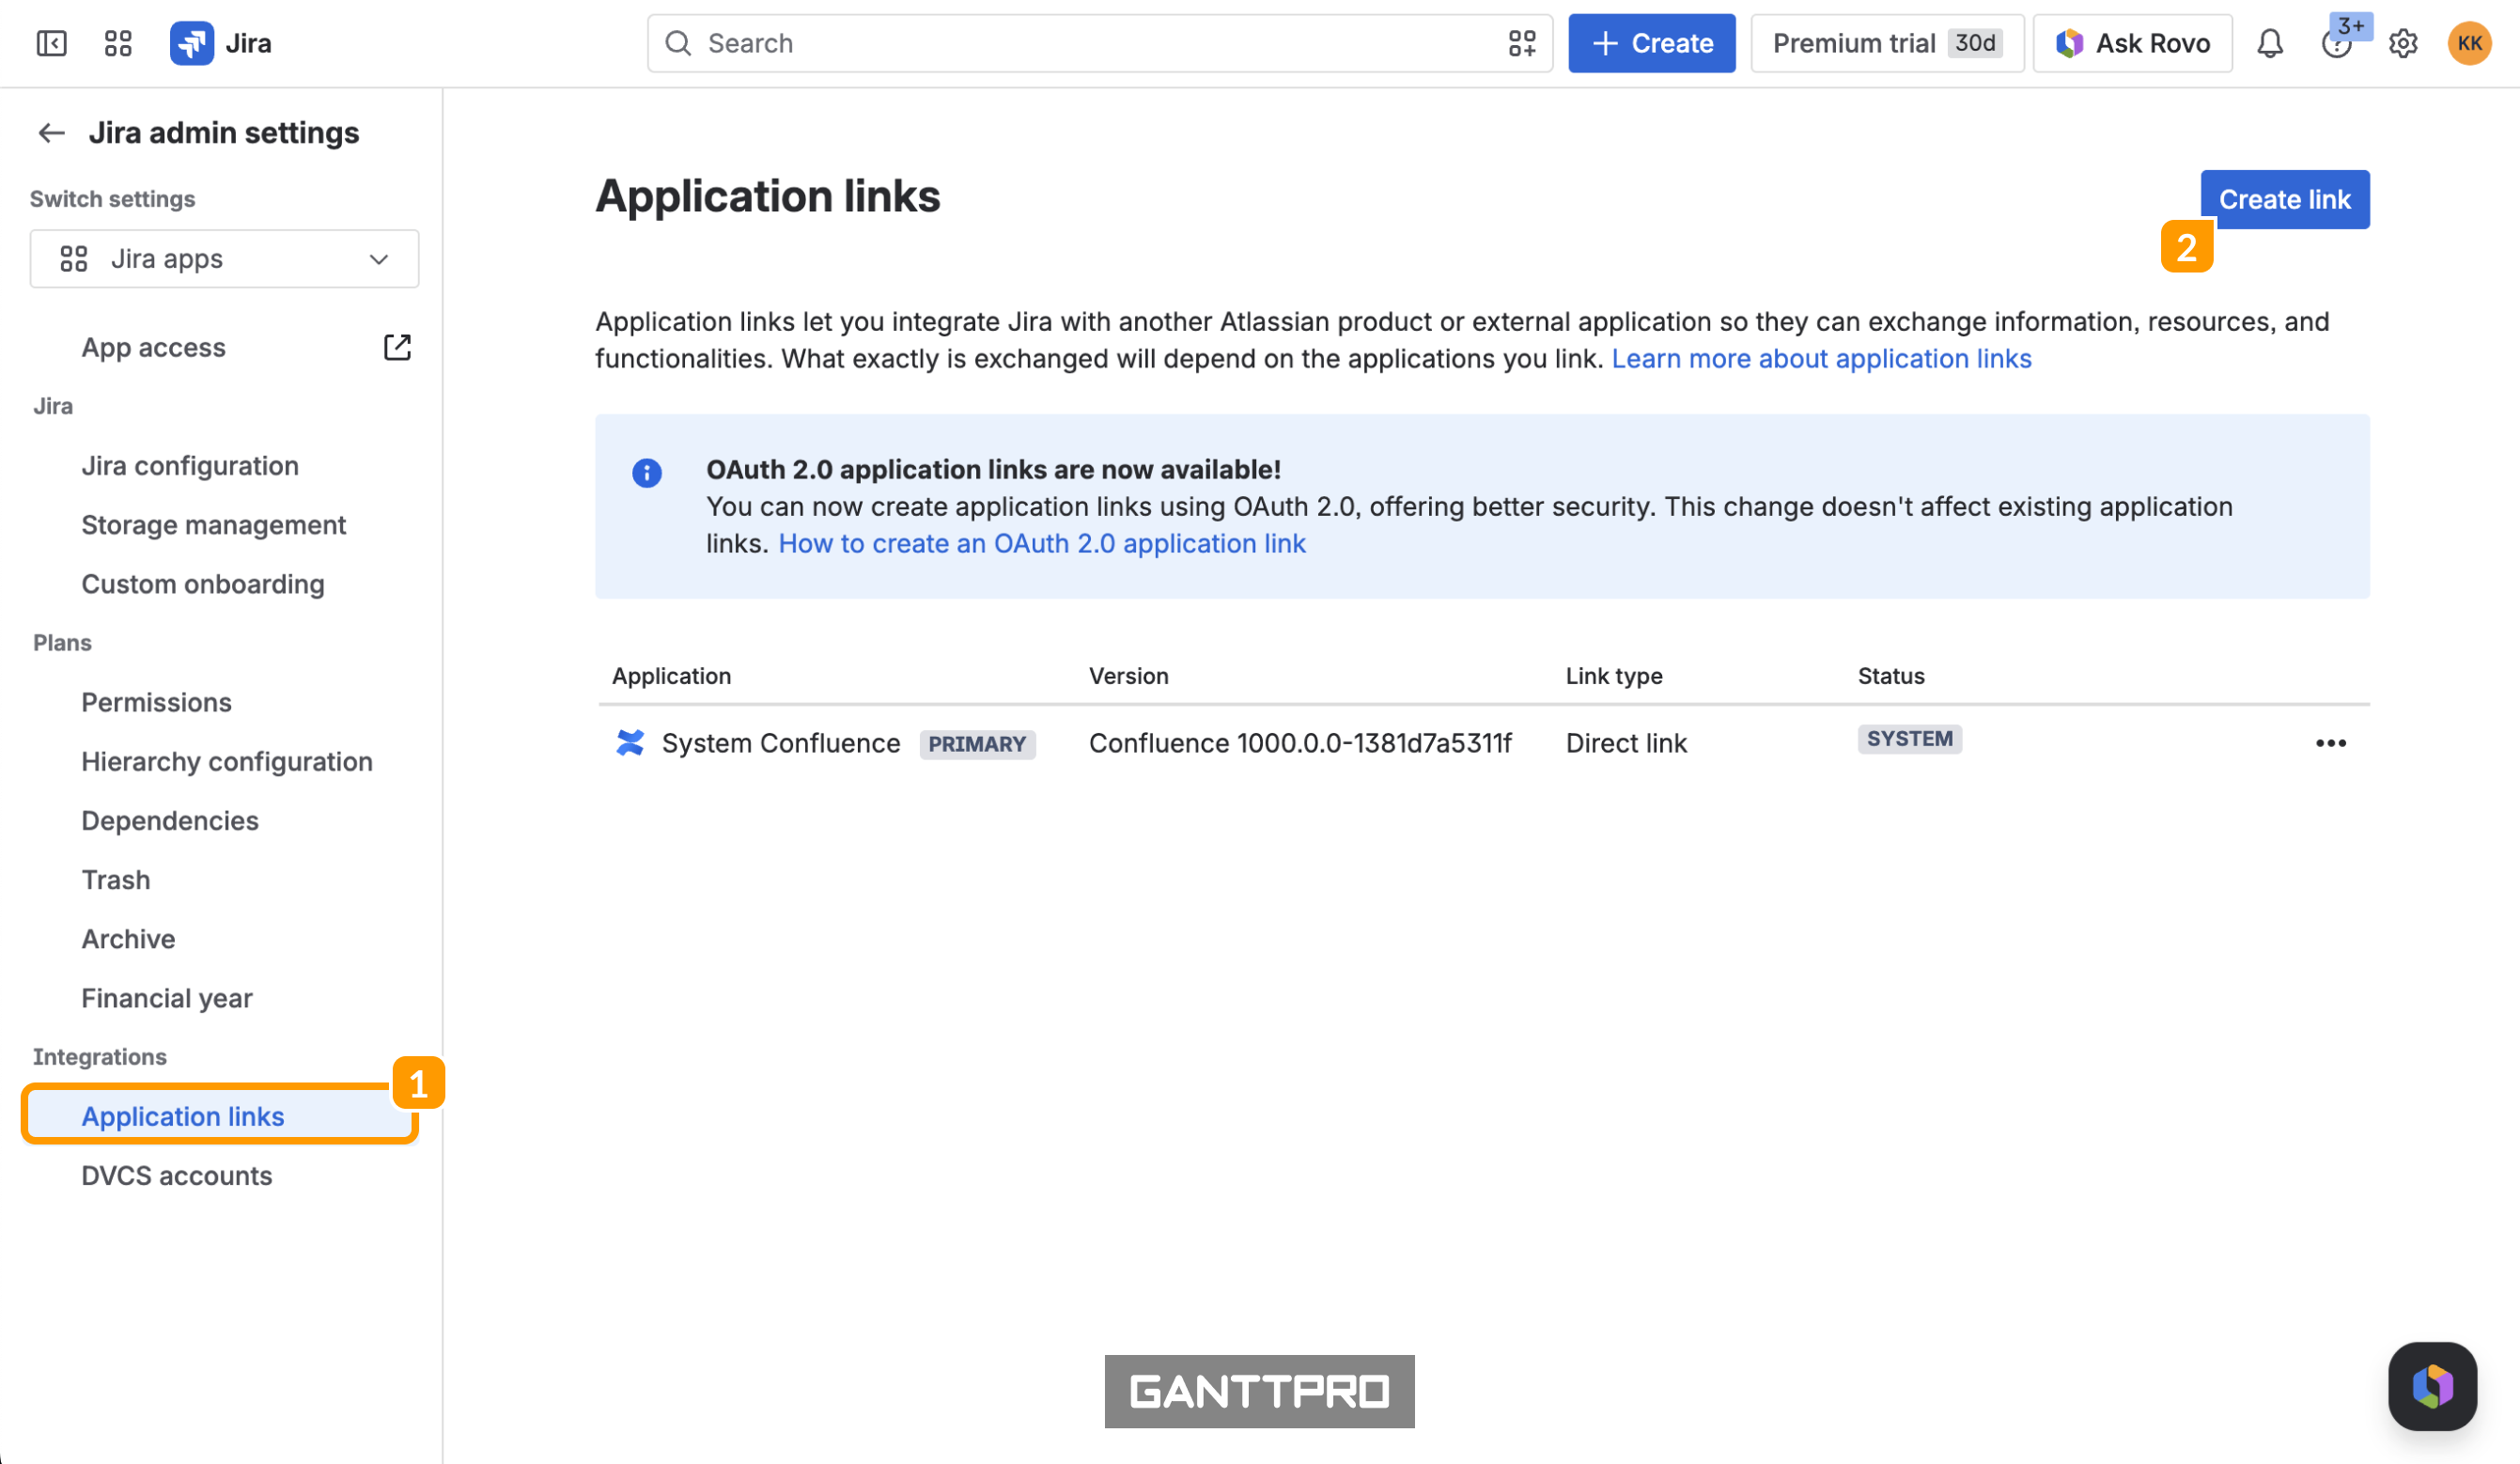2520x1464 pixels.
Task: Click System Confluence application name
Action: pyautogui.click(x=781, y=743)
